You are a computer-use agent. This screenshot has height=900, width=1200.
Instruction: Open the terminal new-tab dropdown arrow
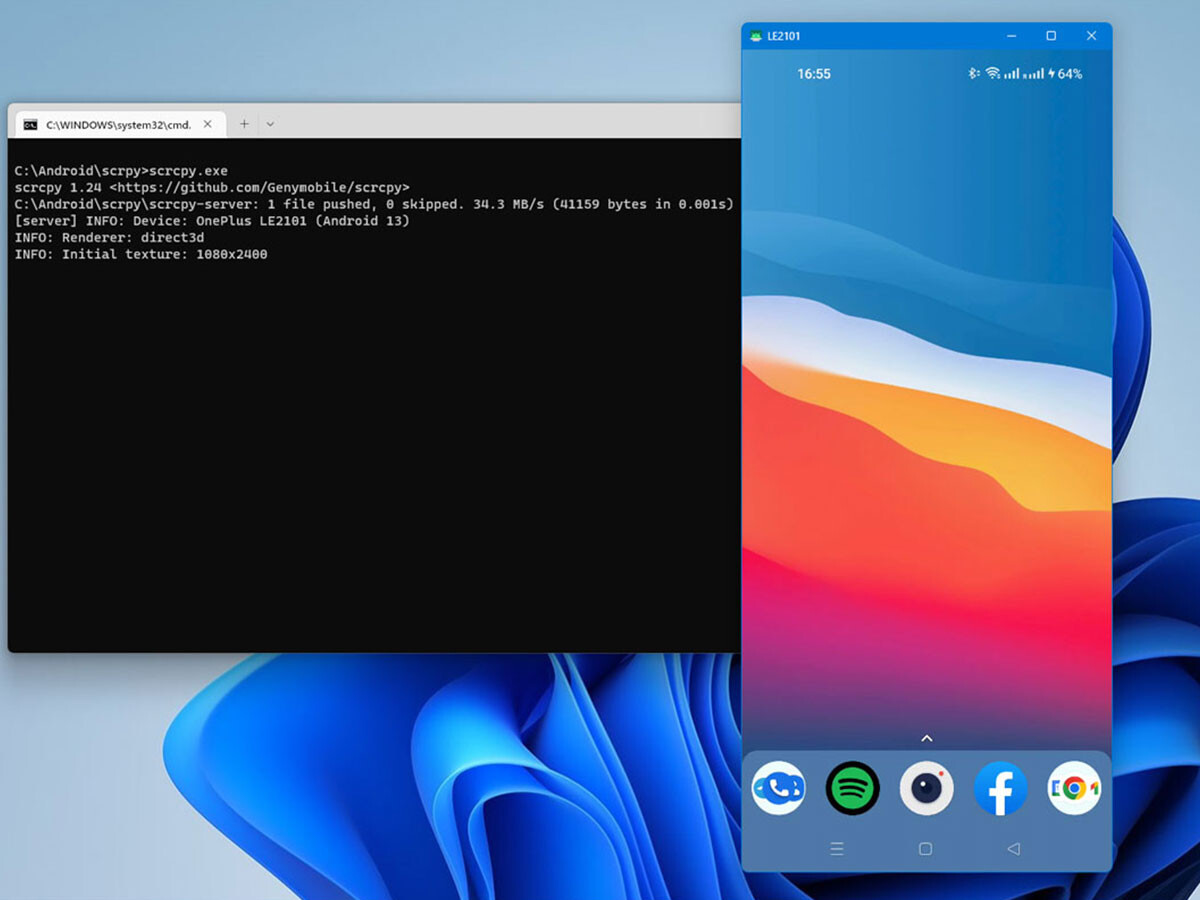click(270, 124)
